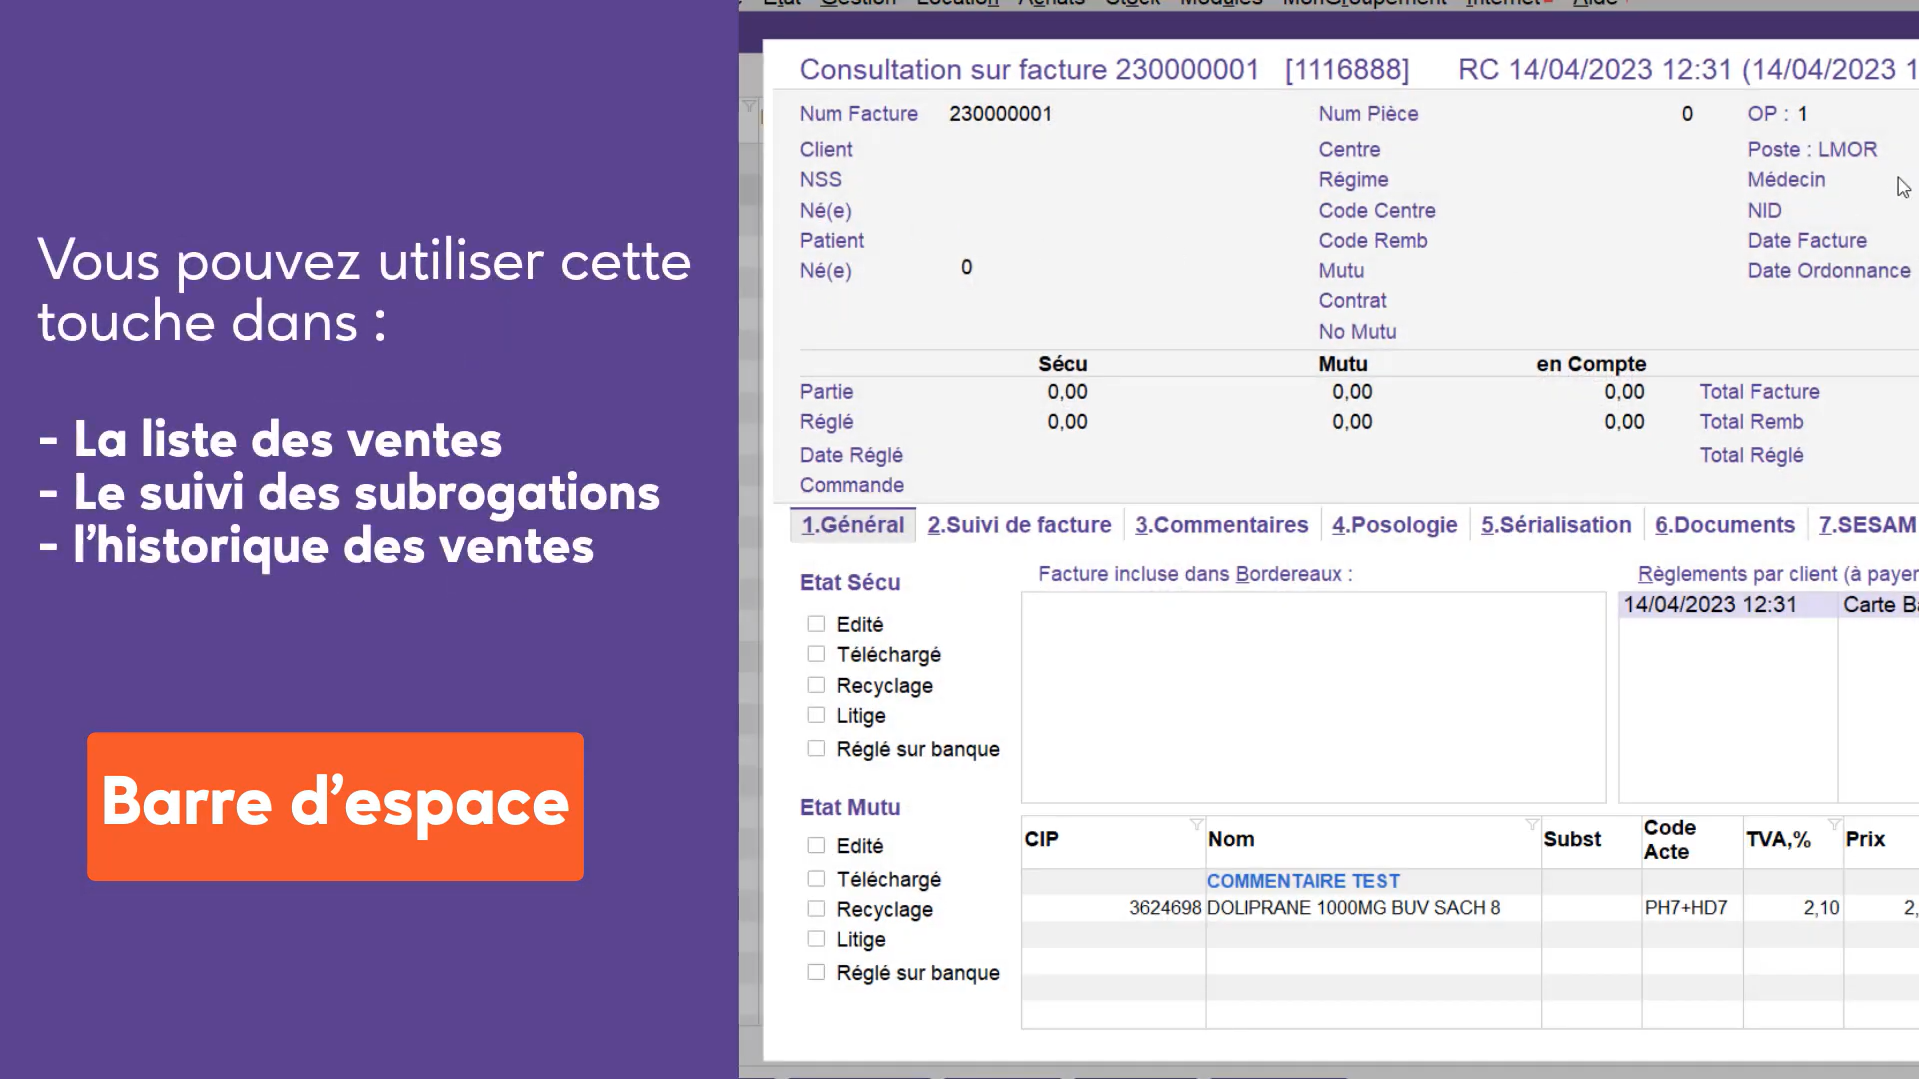1919x1079 pixels.
Task: Toggle Recyclage under Etat Mutu
Action: tap(816, 909)
